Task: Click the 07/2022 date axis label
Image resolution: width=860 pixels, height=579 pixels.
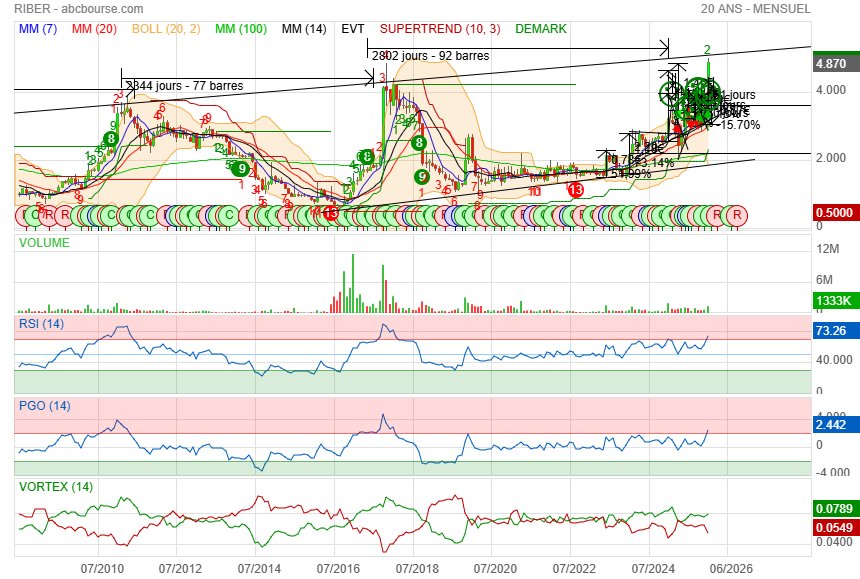Action: click(574, 569)
